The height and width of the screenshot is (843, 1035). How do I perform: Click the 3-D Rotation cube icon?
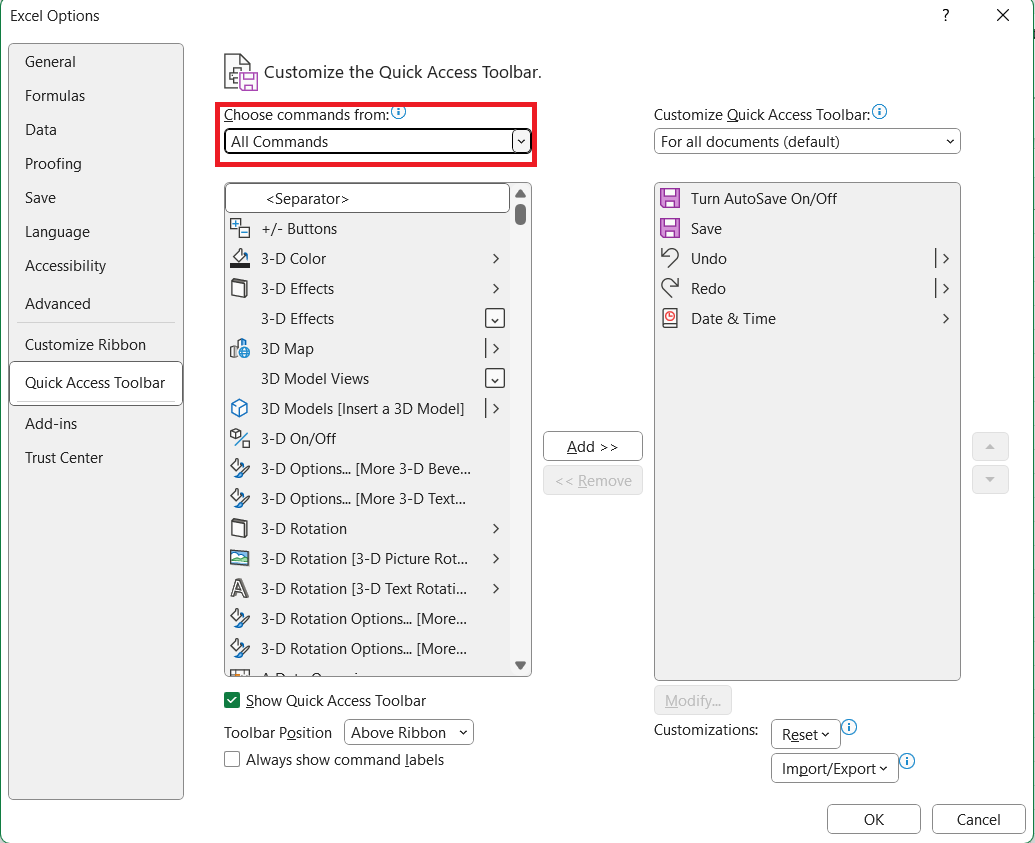240,528
